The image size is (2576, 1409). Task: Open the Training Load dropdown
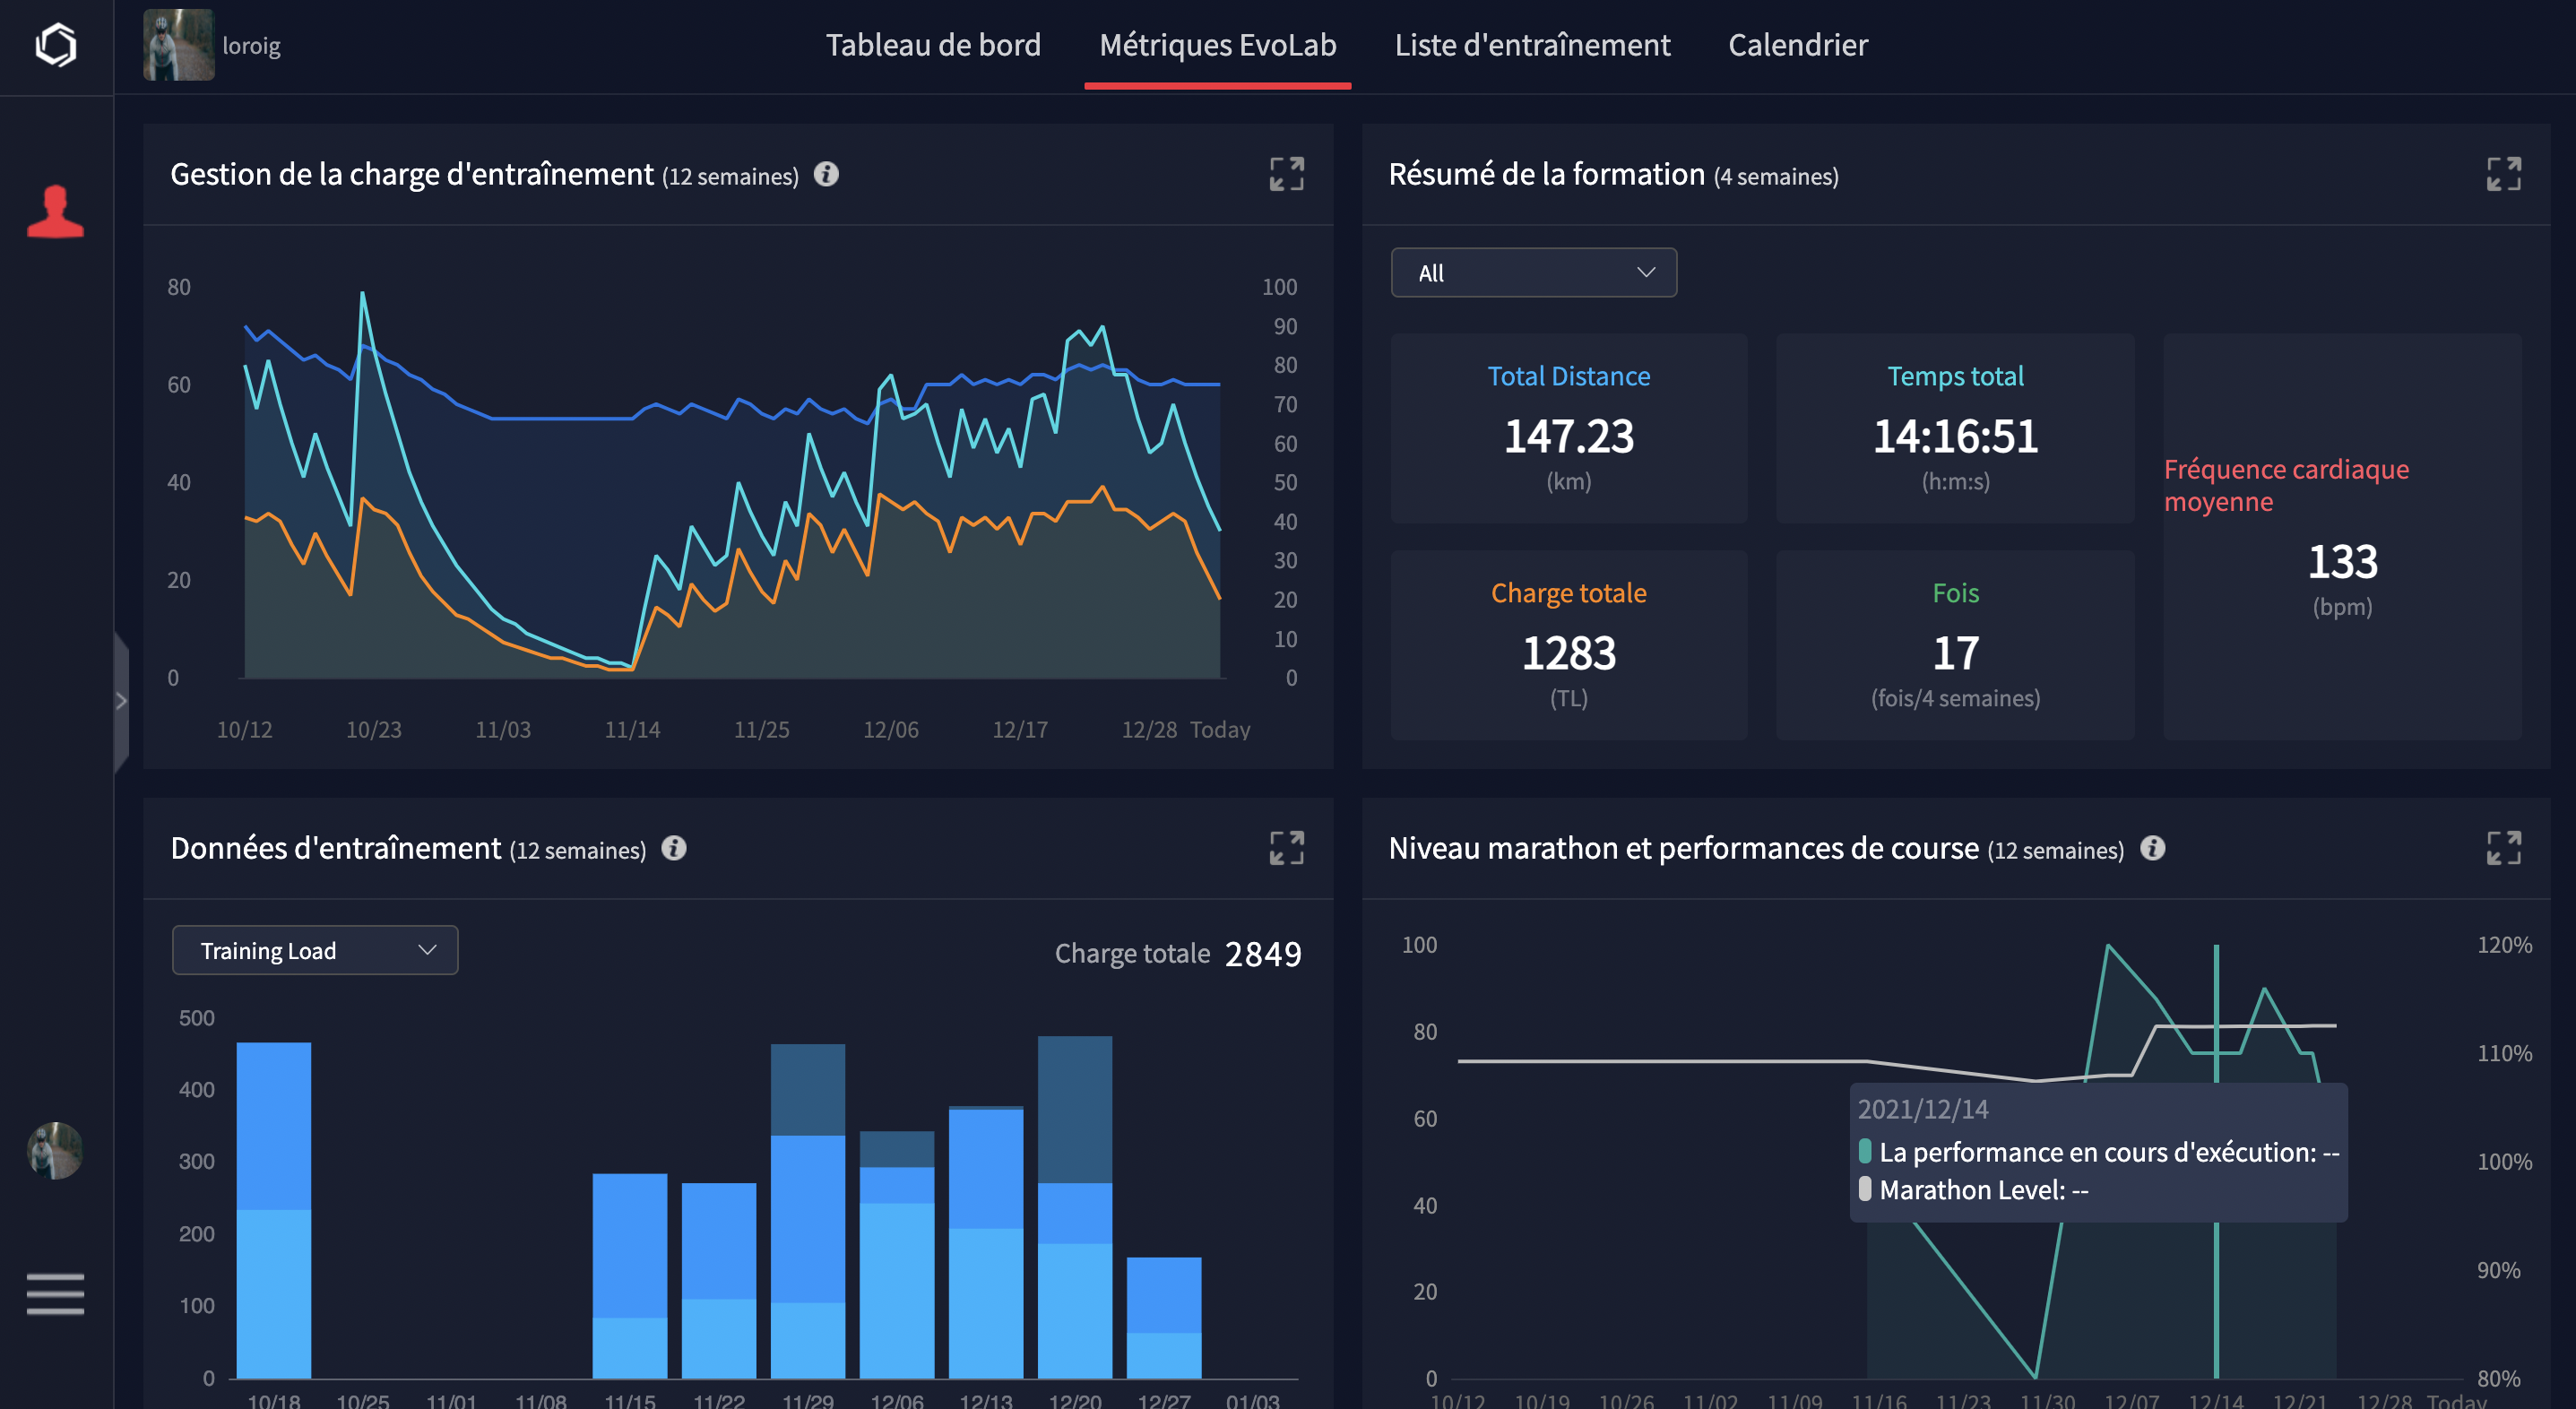(315, 950)
